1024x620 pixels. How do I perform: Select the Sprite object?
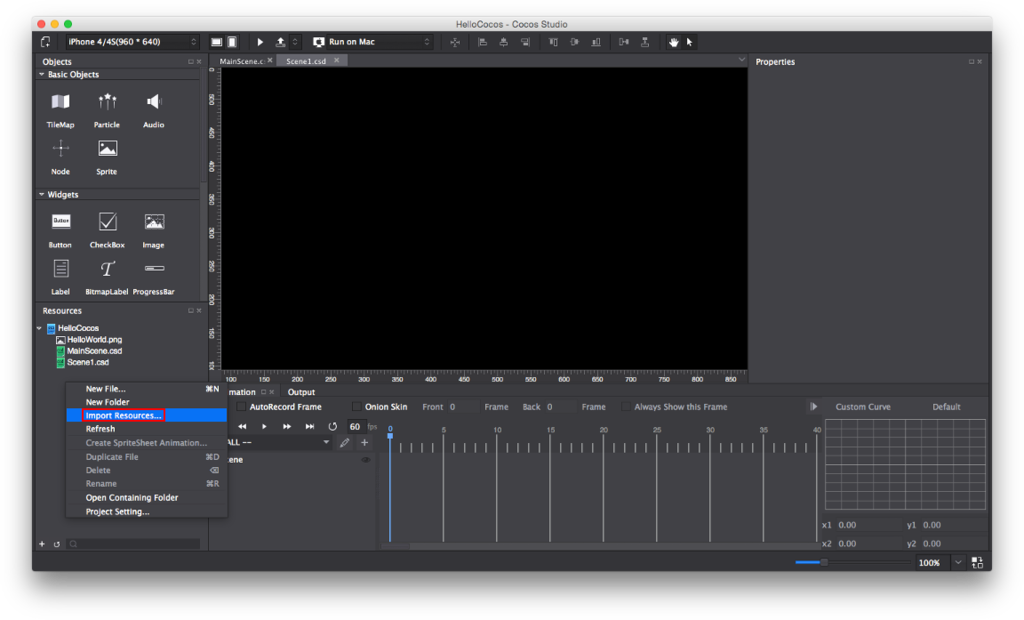tap(106, 157)
